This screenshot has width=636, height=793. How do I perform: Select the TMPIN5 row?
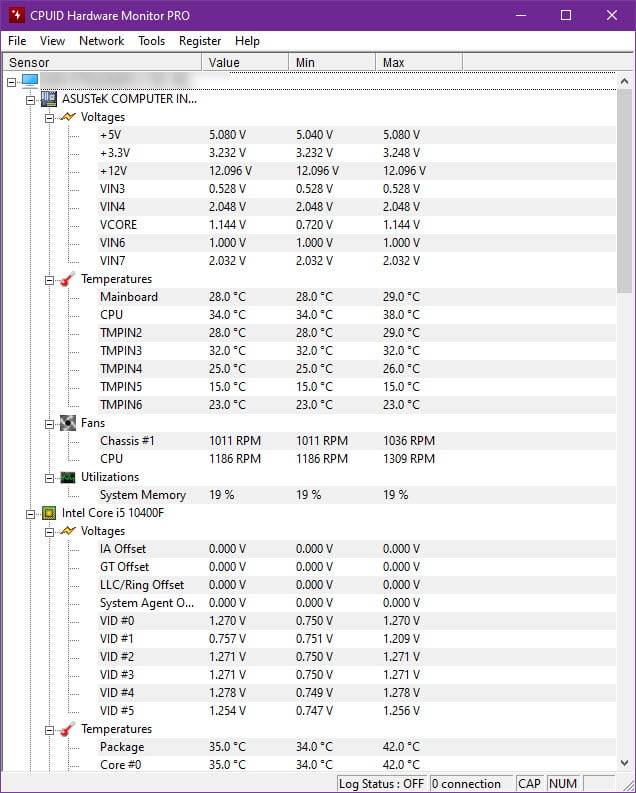pyautogui.click(x=357, y=387)
